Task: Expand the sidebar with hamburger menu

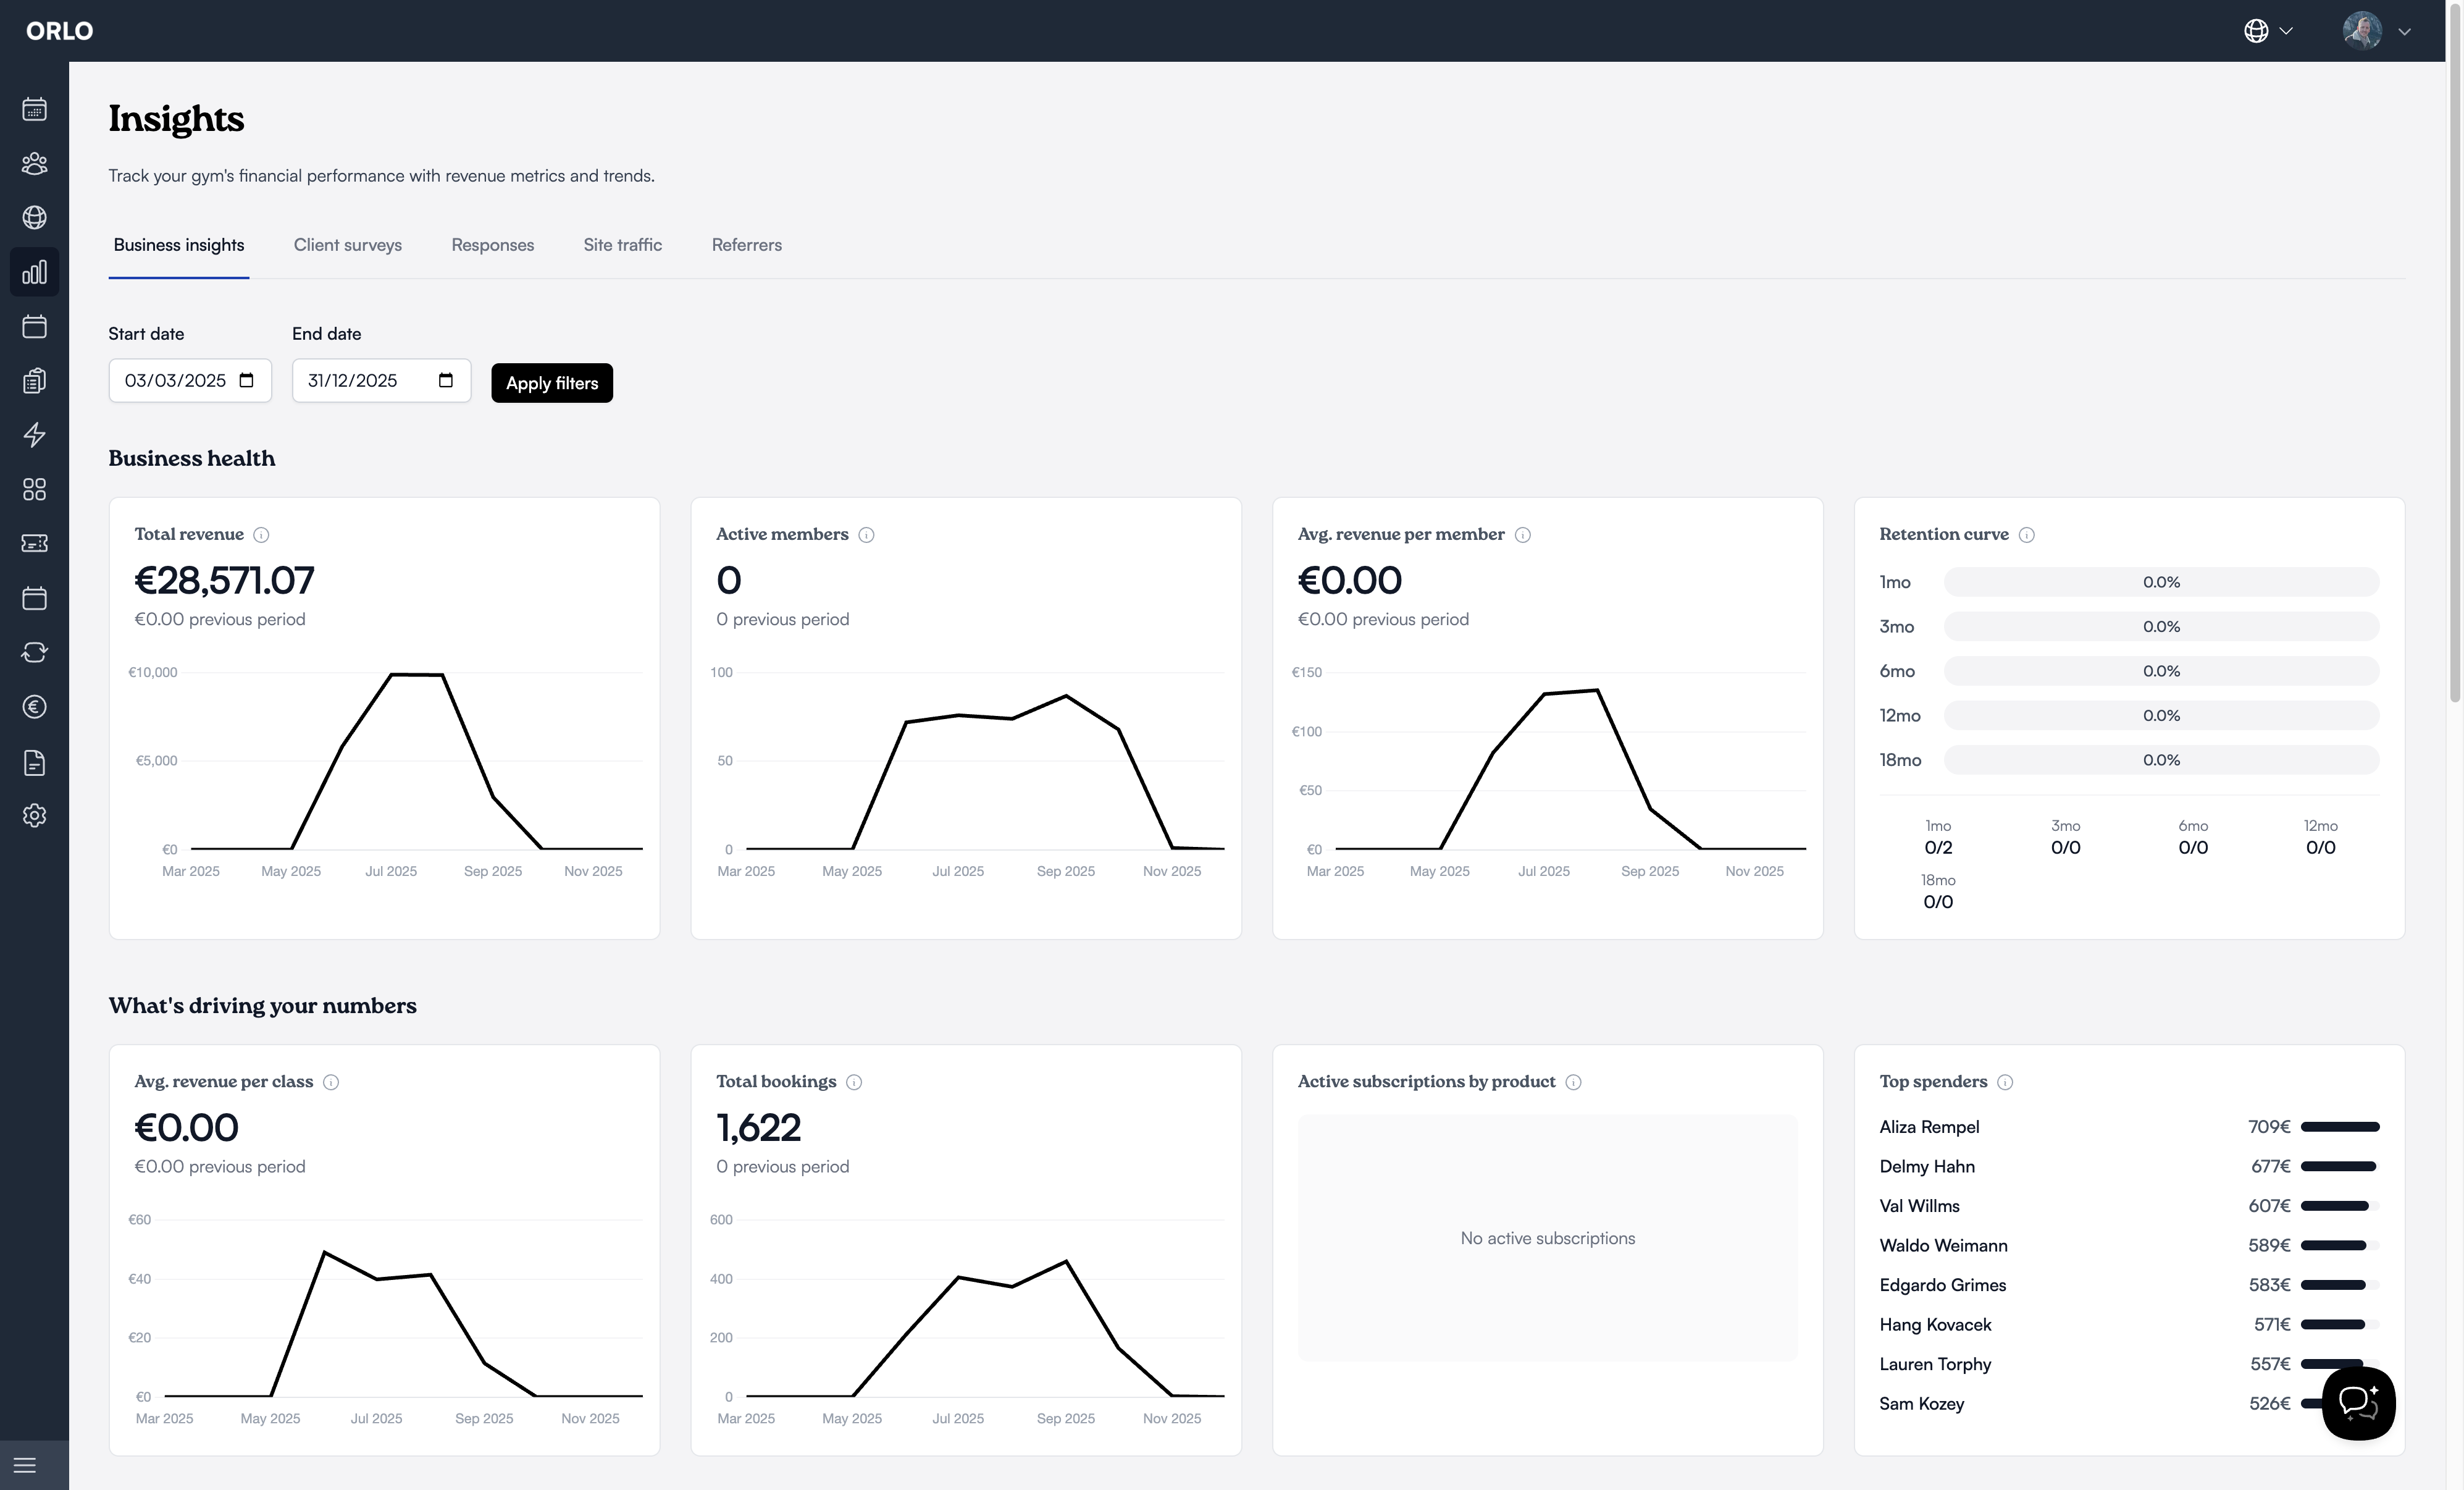Action: coord(25,1465)
